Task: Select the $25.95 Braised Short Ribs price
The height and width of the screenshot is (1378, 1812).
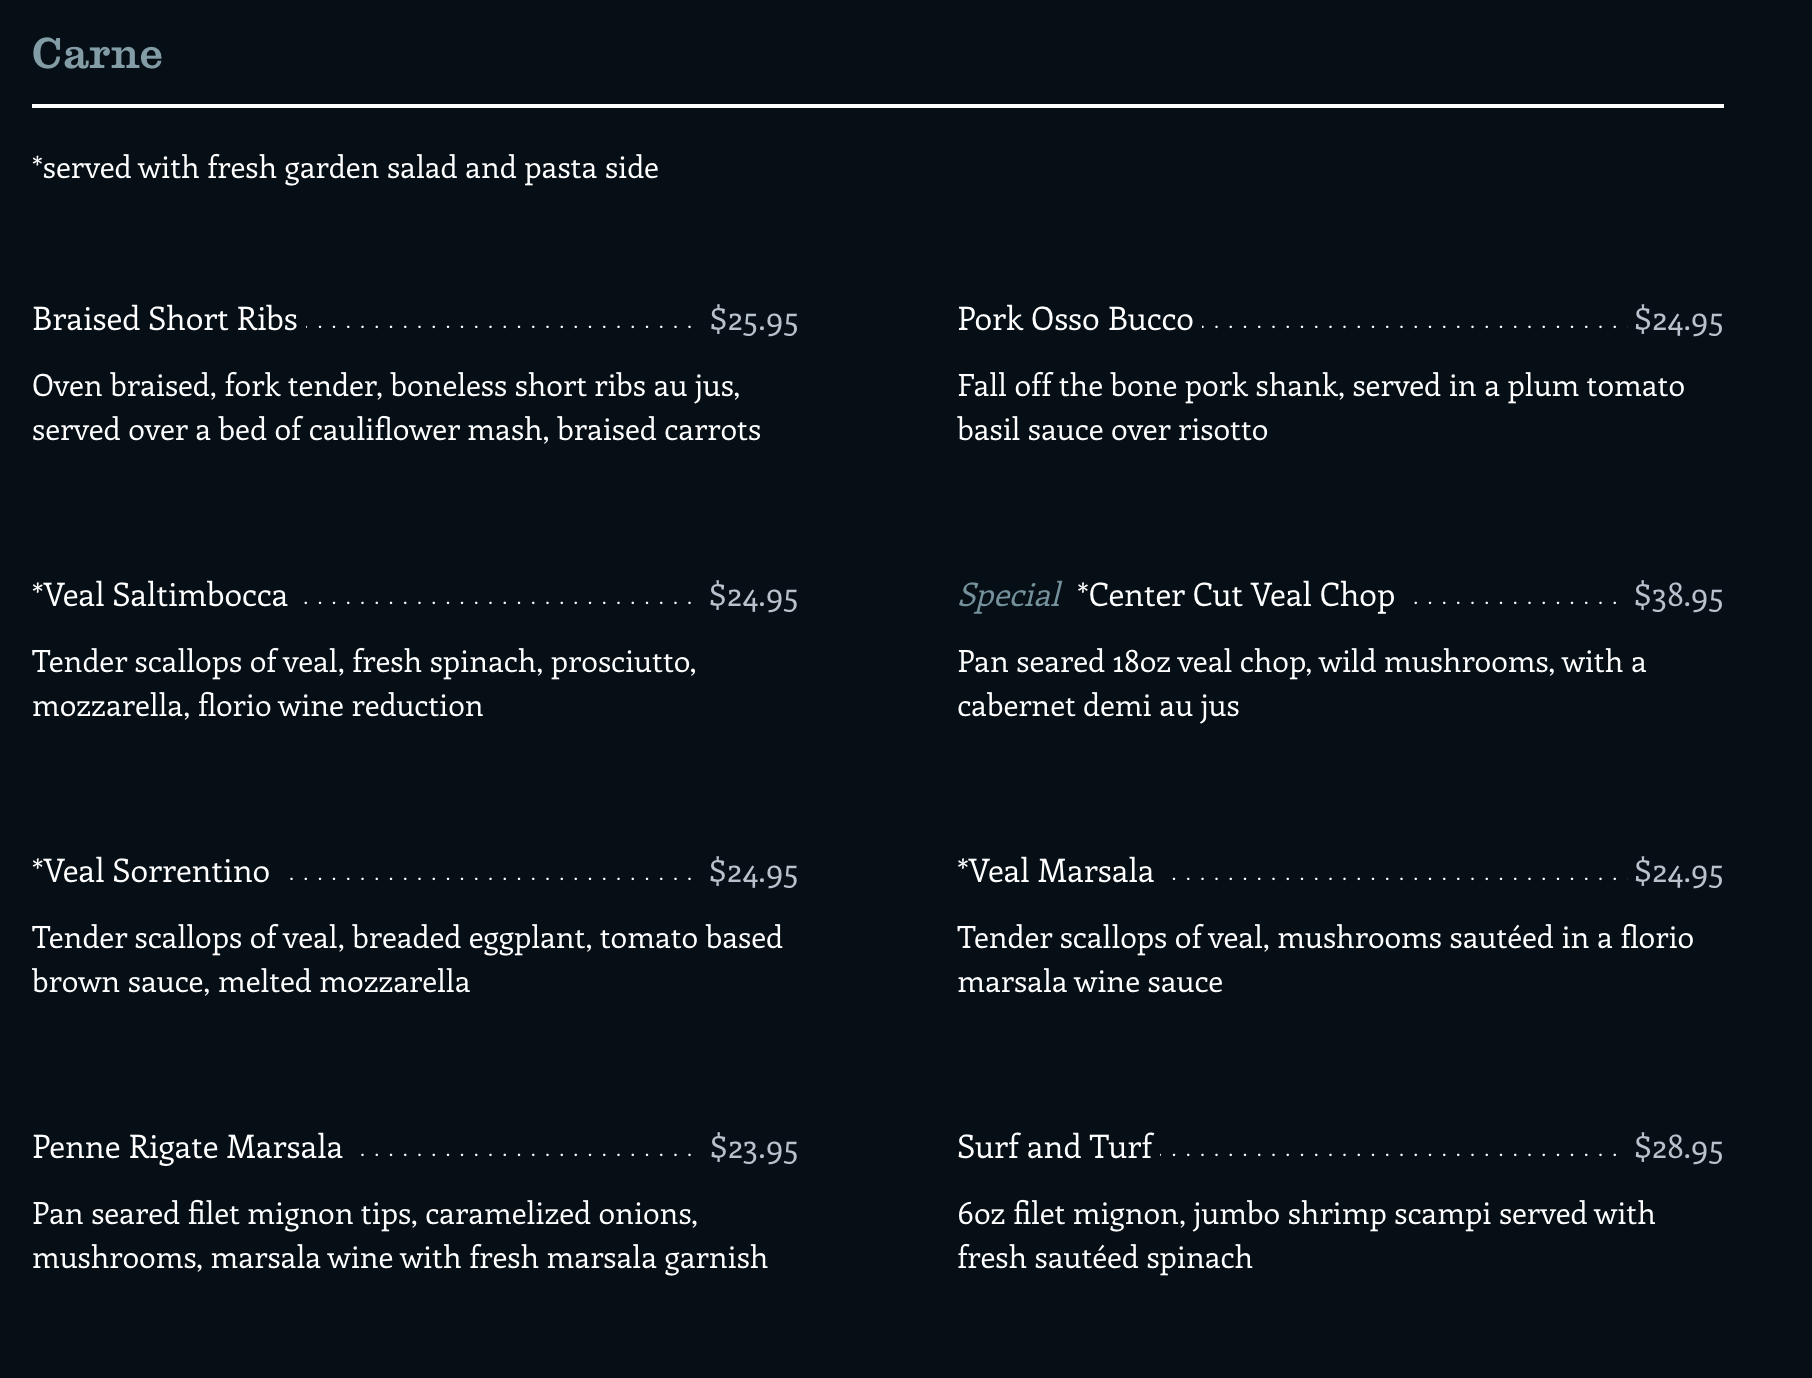Action: click(753, 320)
